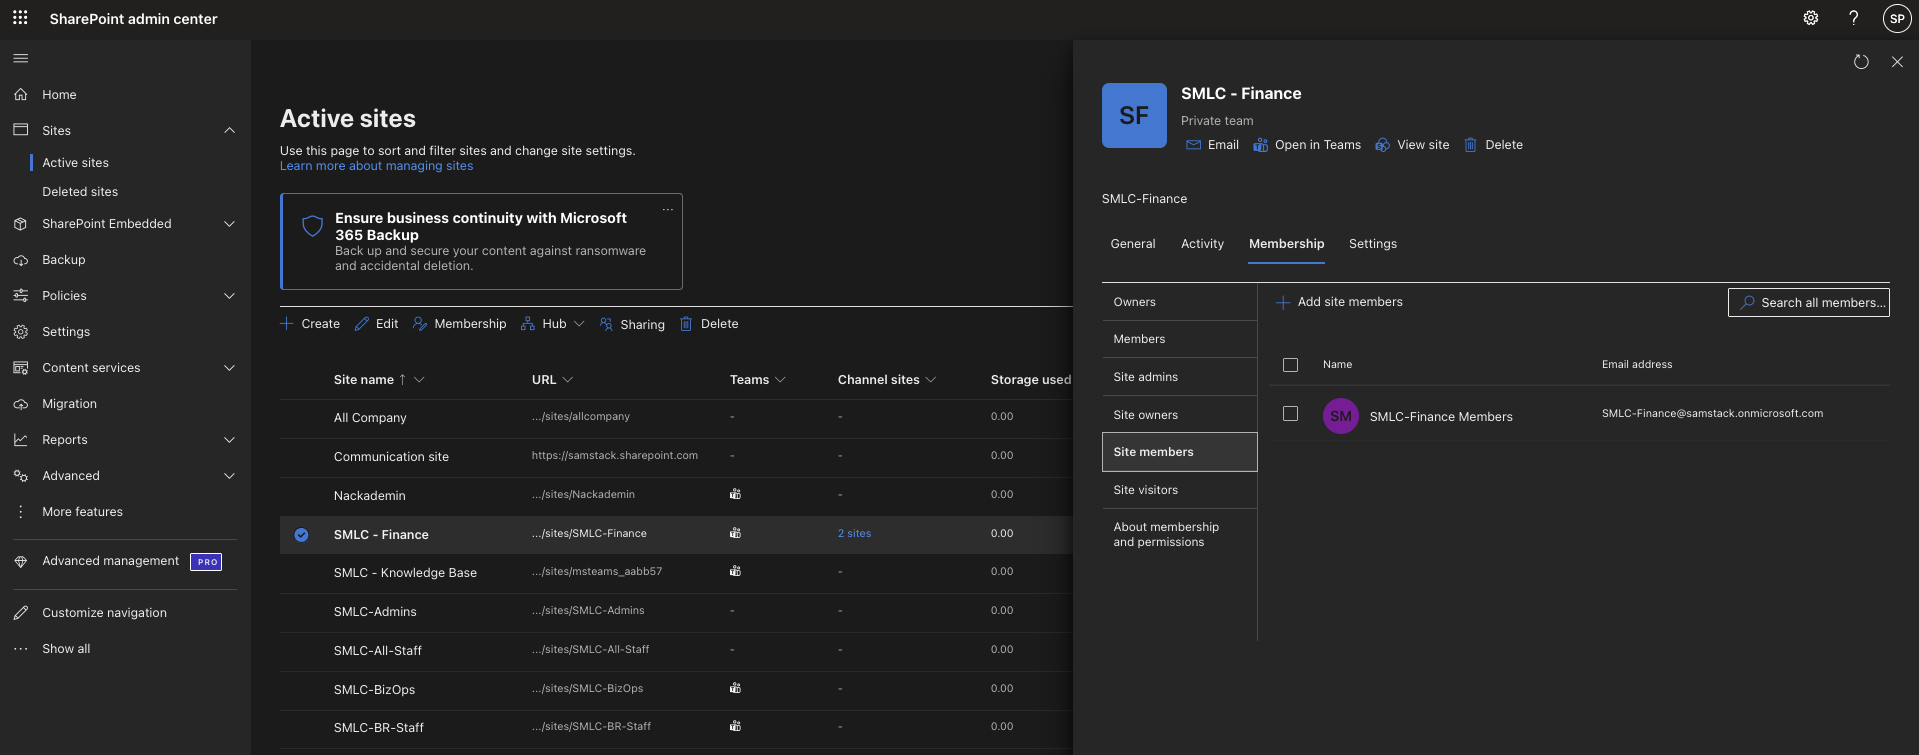Switch to the Settings tab in panel
1919x755 pixels.
(1372, 244)
